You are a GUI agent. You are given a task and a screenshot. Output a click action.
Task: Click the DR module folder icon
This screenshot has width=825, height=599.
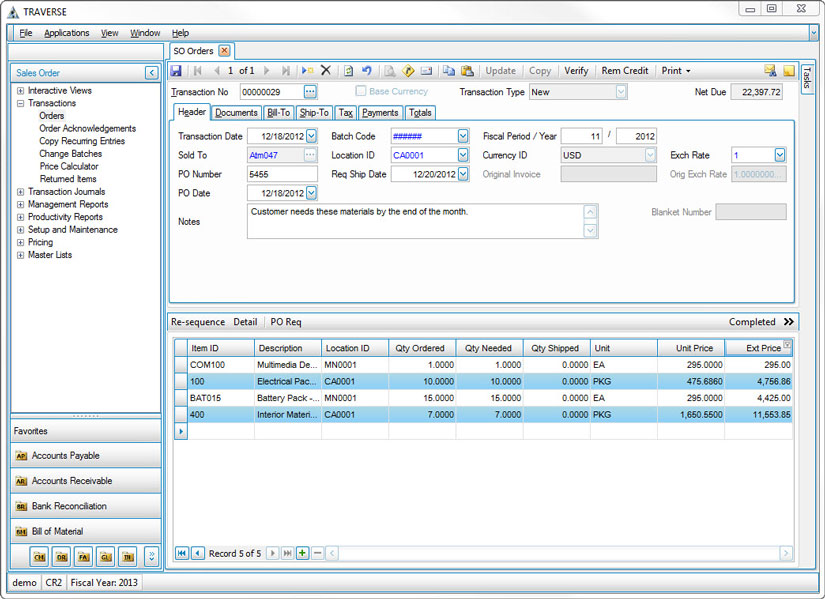click(x=62, y=557)
